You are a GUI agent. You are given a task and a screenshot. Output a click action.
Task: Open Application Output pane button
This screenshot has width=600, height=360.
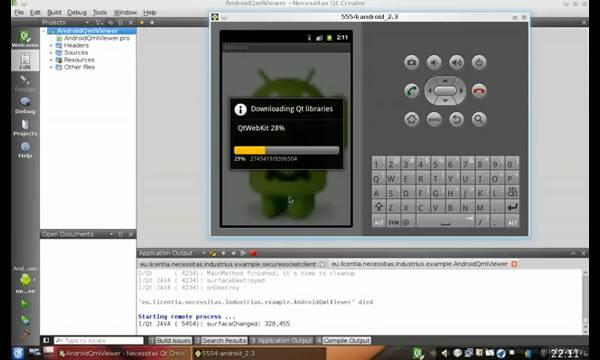281,340
